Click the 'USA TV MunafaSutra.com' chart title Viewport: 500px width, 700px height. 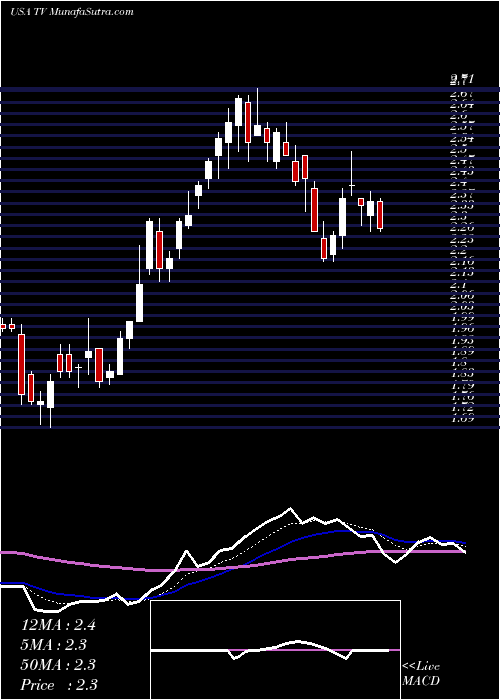pos(72,12)
